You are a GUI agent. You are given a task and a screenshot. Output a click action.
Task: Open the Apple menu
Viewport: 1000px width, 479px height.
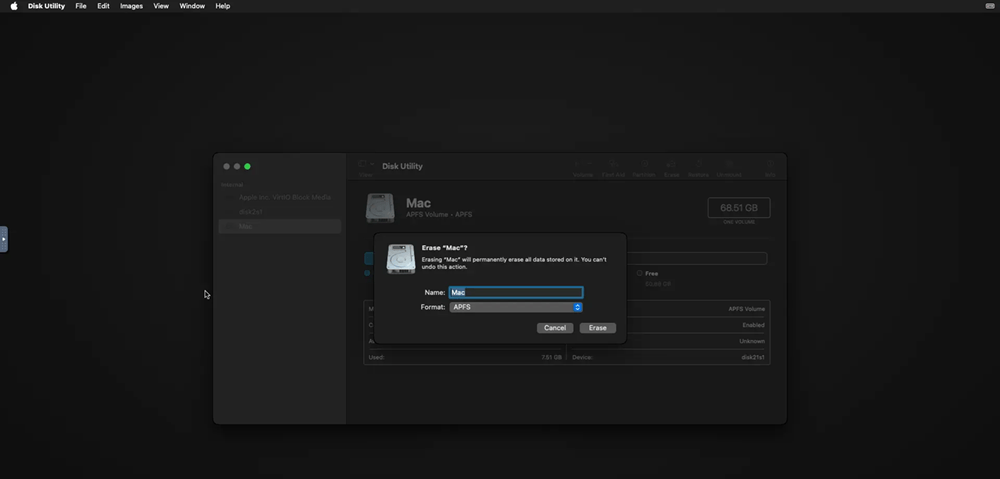14,6
